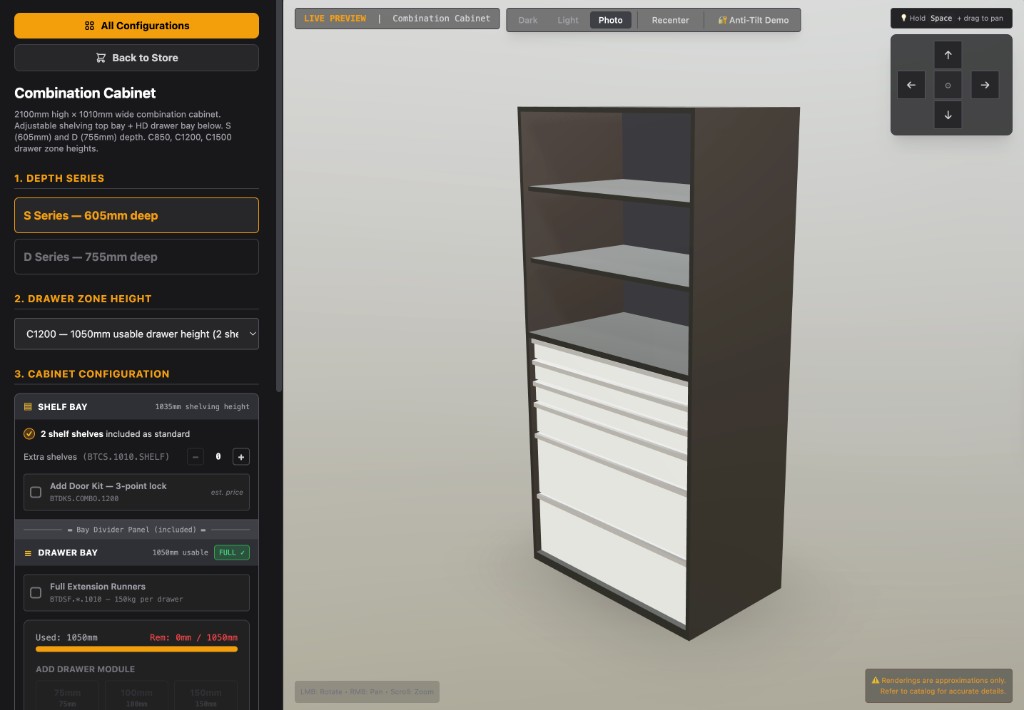Check the Full Extension Runners option
Image resolution: width=1024 pixels, height=710 pixels.
[x=36, y=593]
